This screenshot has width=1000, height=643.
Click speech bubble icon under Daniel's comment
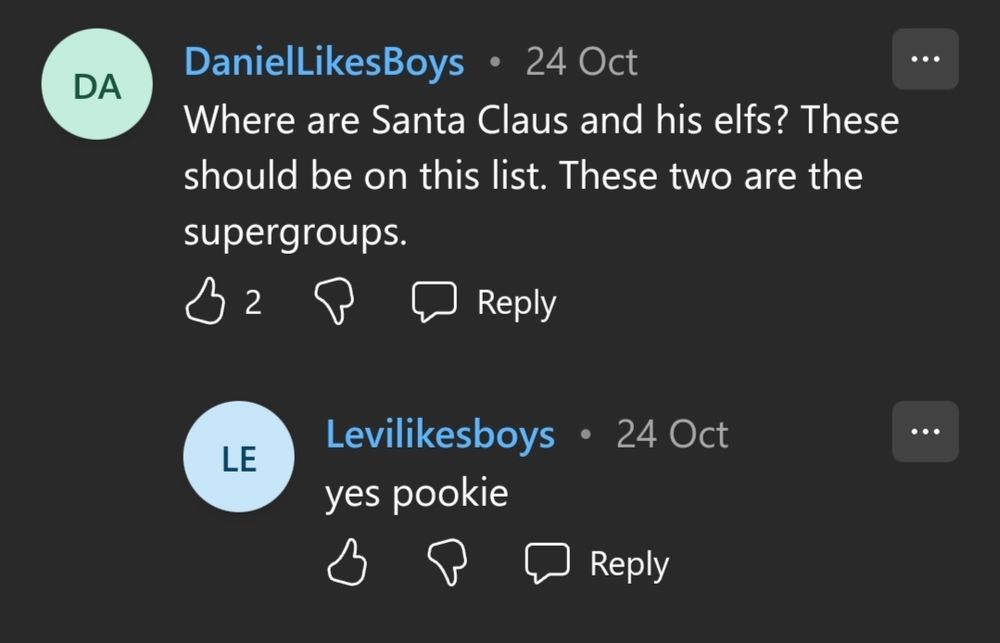pos(435,302)
